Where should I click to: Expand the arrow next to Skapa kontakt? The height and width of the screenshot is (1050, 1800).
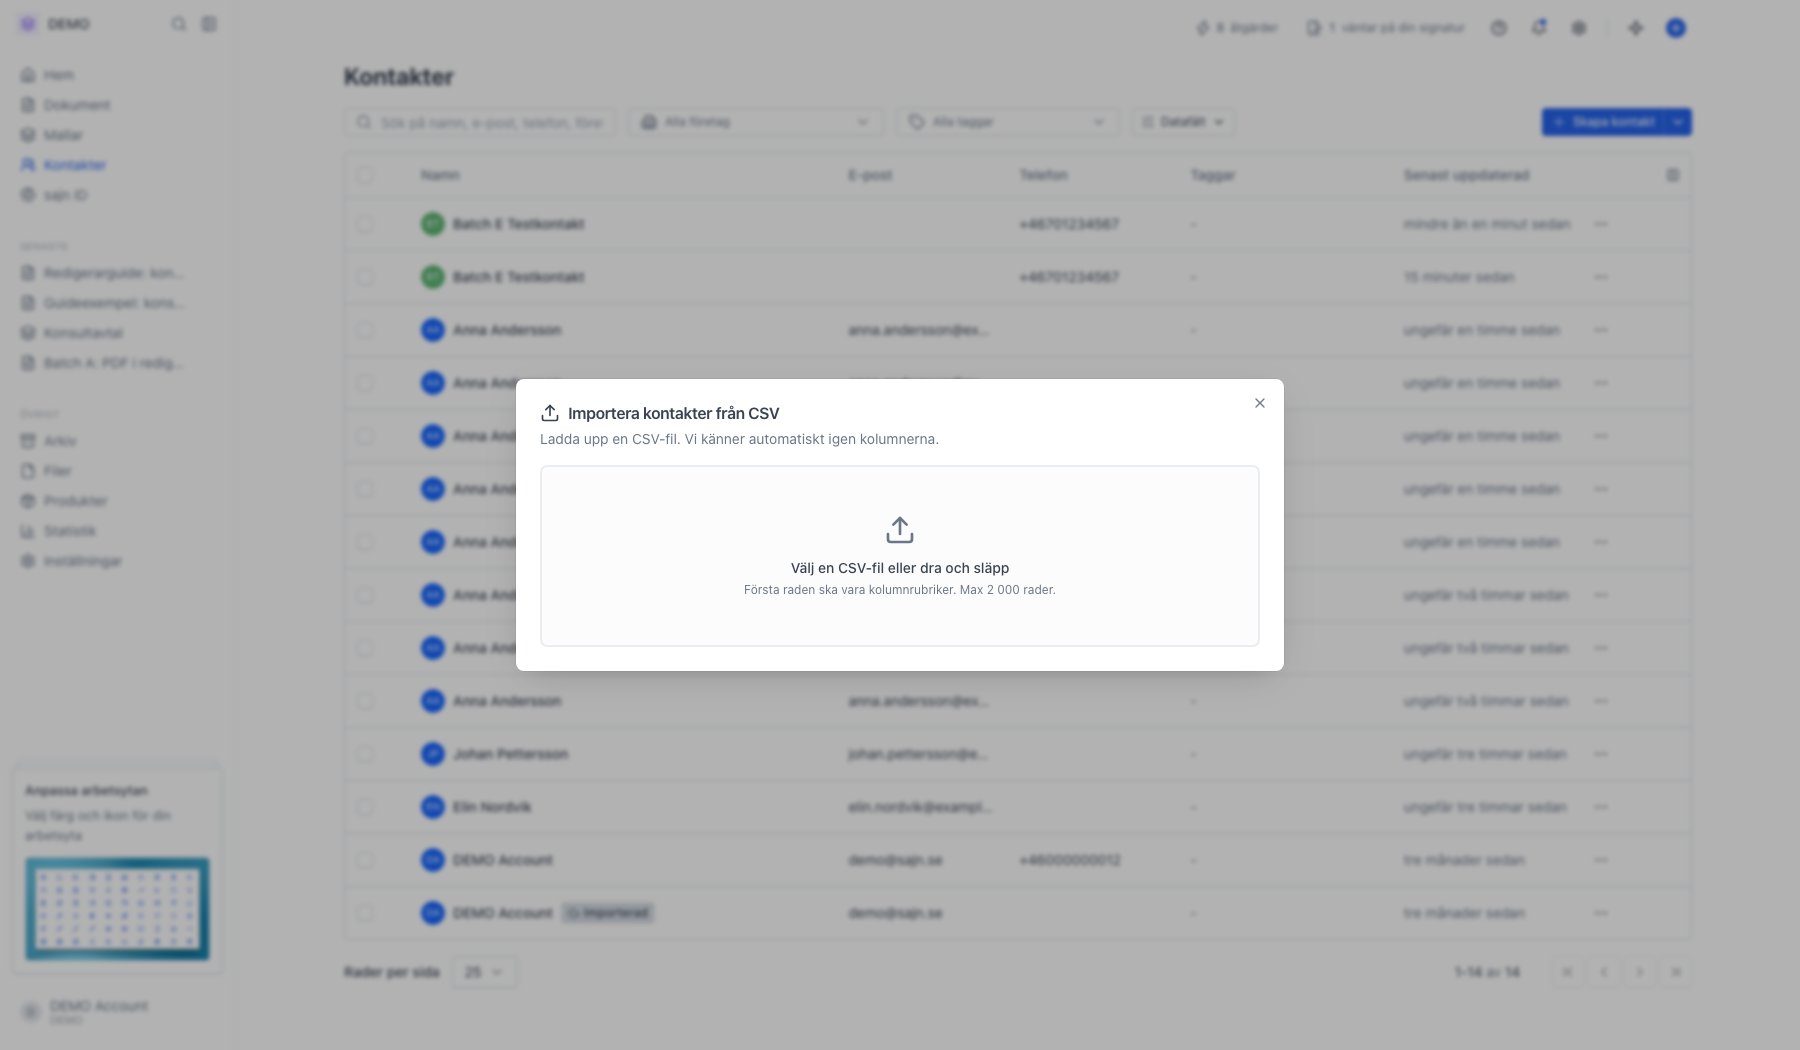click(x=1679, y=122)
